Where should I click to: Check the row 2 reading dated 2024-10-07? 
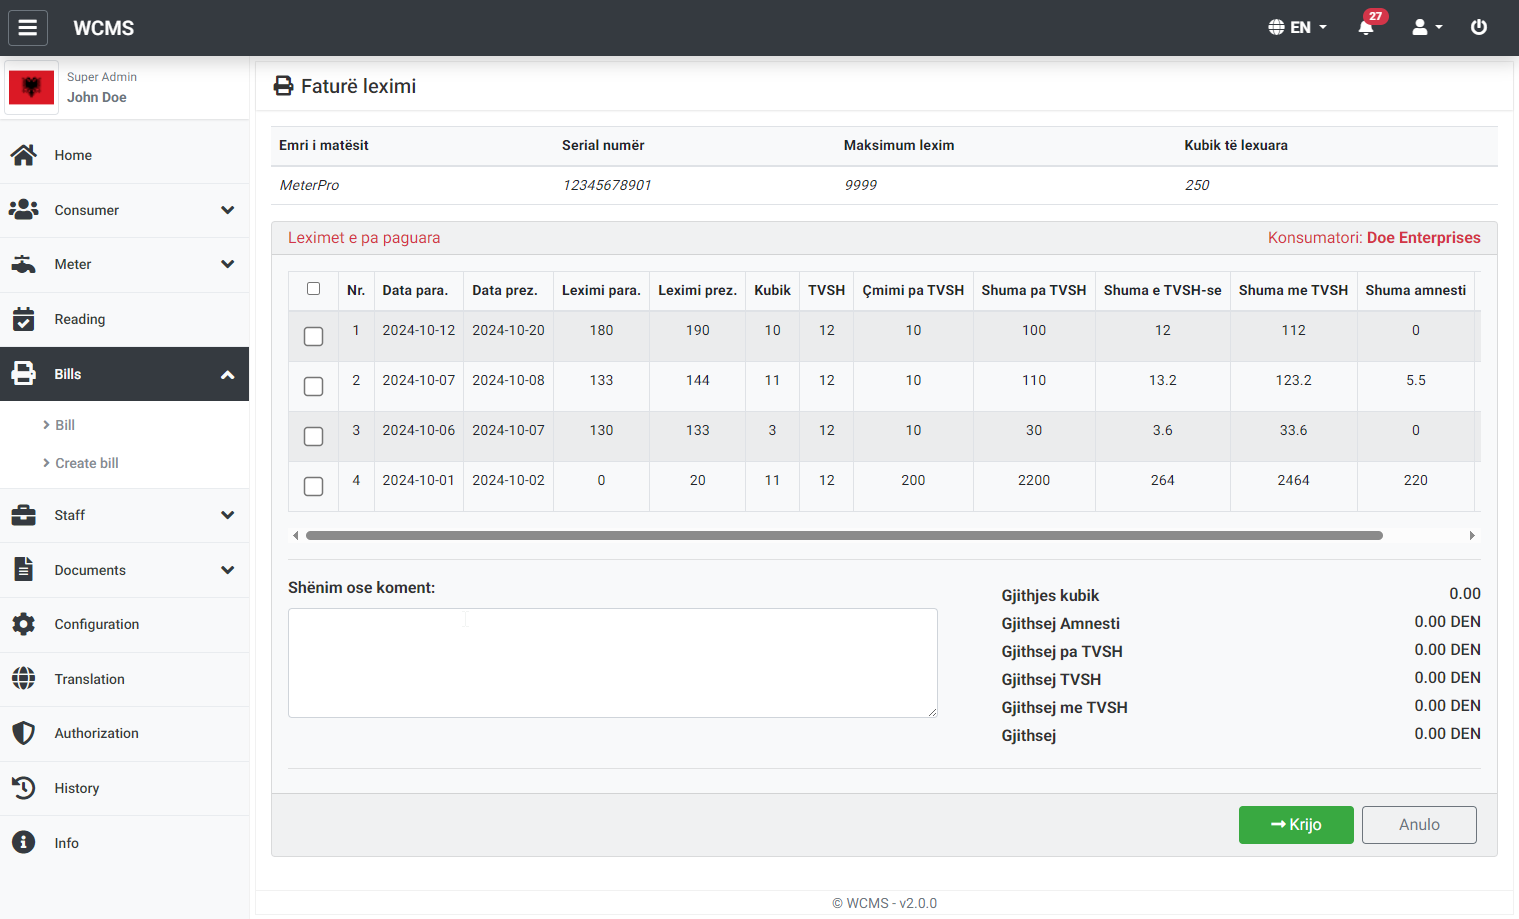[313, 386]
